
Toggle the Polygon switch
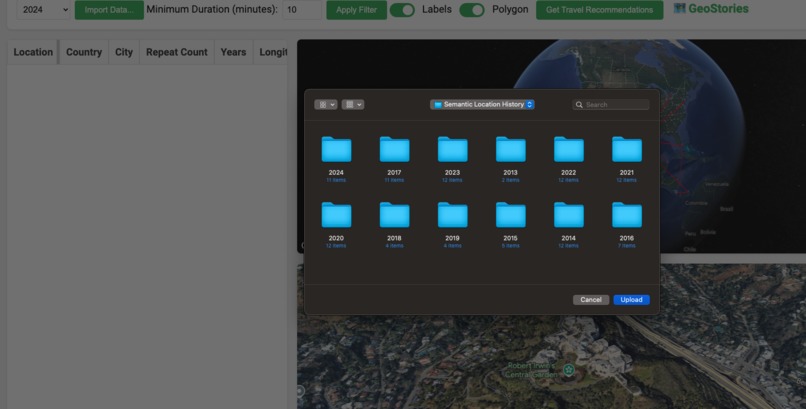[472, 10]
